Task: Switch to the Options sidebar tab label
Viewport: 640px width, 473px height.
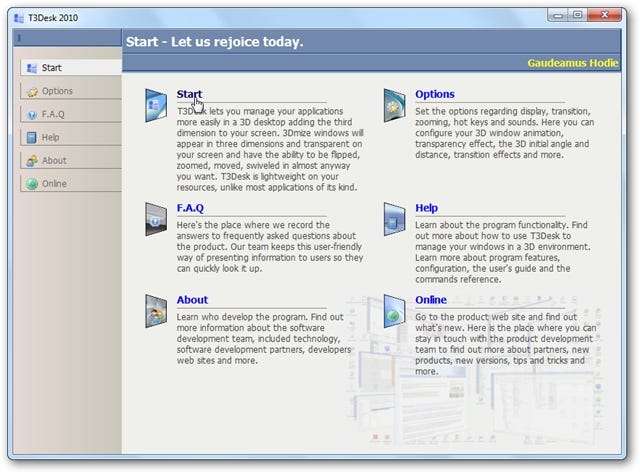Action: (57, 91)
